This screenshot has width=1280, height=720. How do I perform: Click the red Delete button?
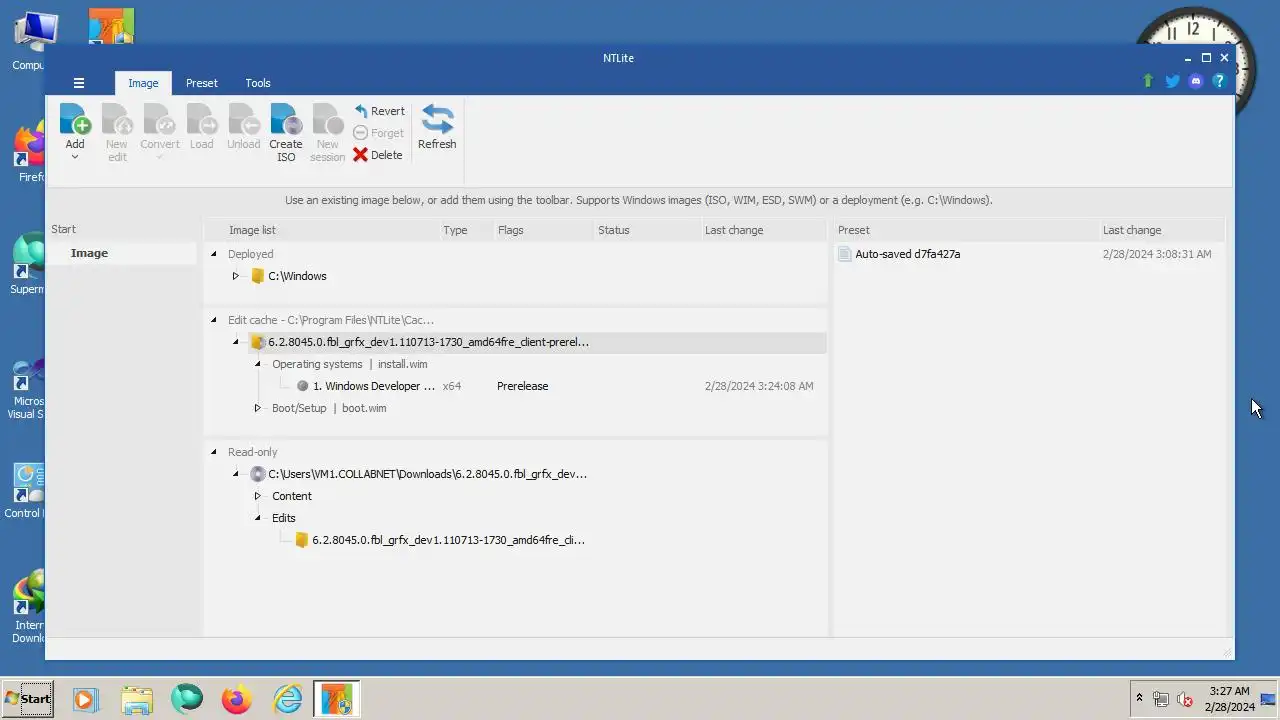tap(378, 155)
